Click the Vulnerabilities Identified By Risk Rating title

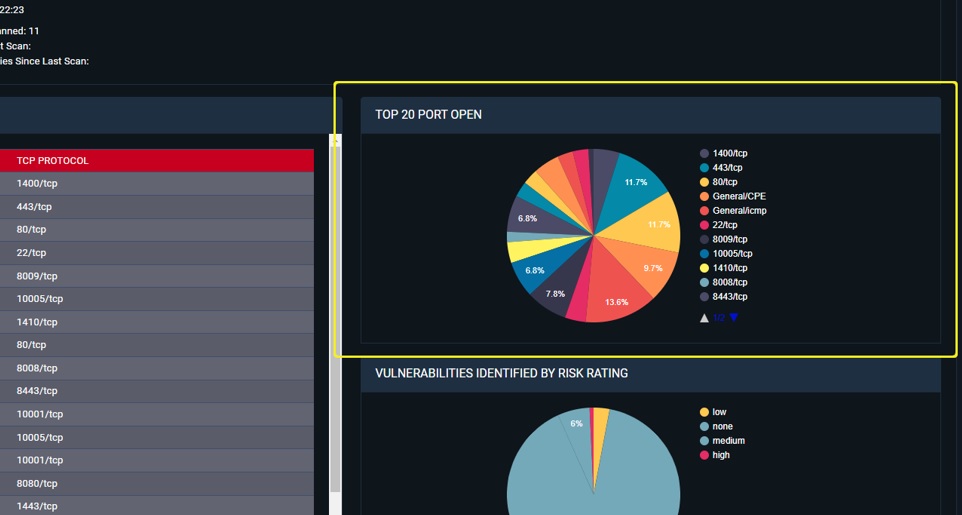501,373
